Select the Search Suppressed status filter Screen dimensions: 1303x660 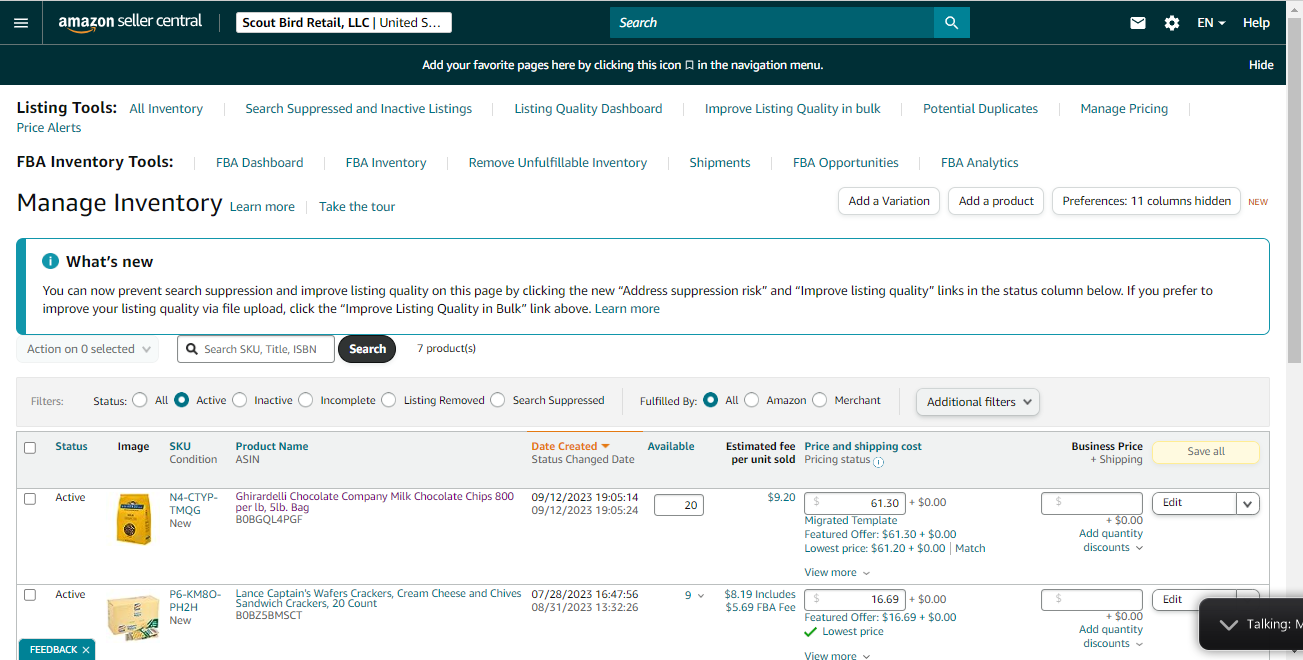498,400
